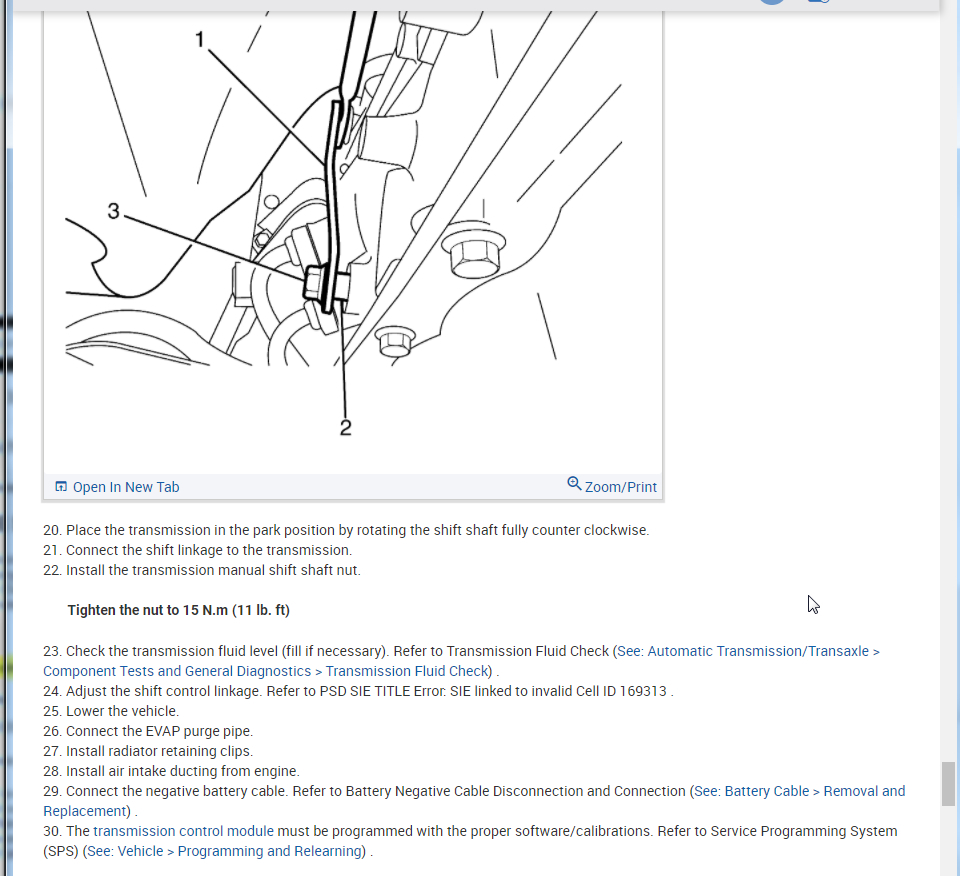Click the bold nut torque specification text

(179, 610)
